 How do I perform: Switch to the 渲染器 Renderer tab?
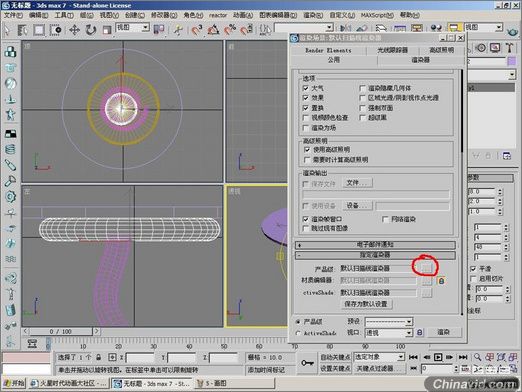[421, 60]
